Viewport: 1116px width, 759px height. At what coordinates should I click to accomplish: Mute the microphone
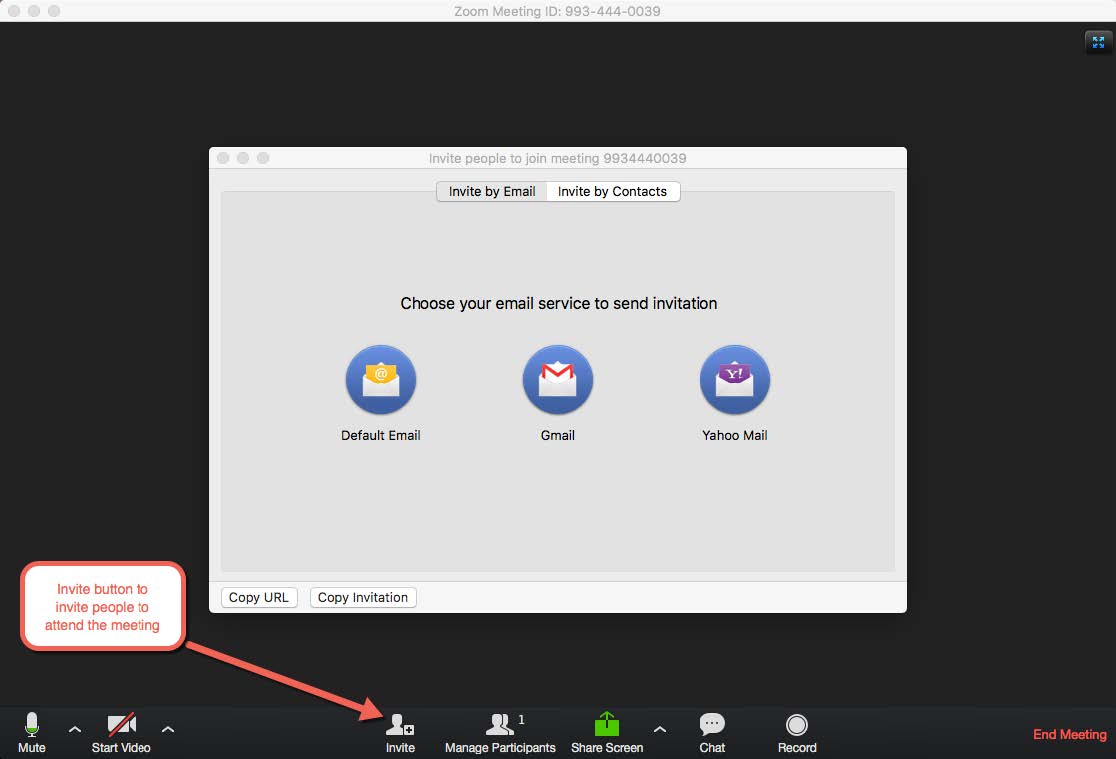(x=31, y=731)
